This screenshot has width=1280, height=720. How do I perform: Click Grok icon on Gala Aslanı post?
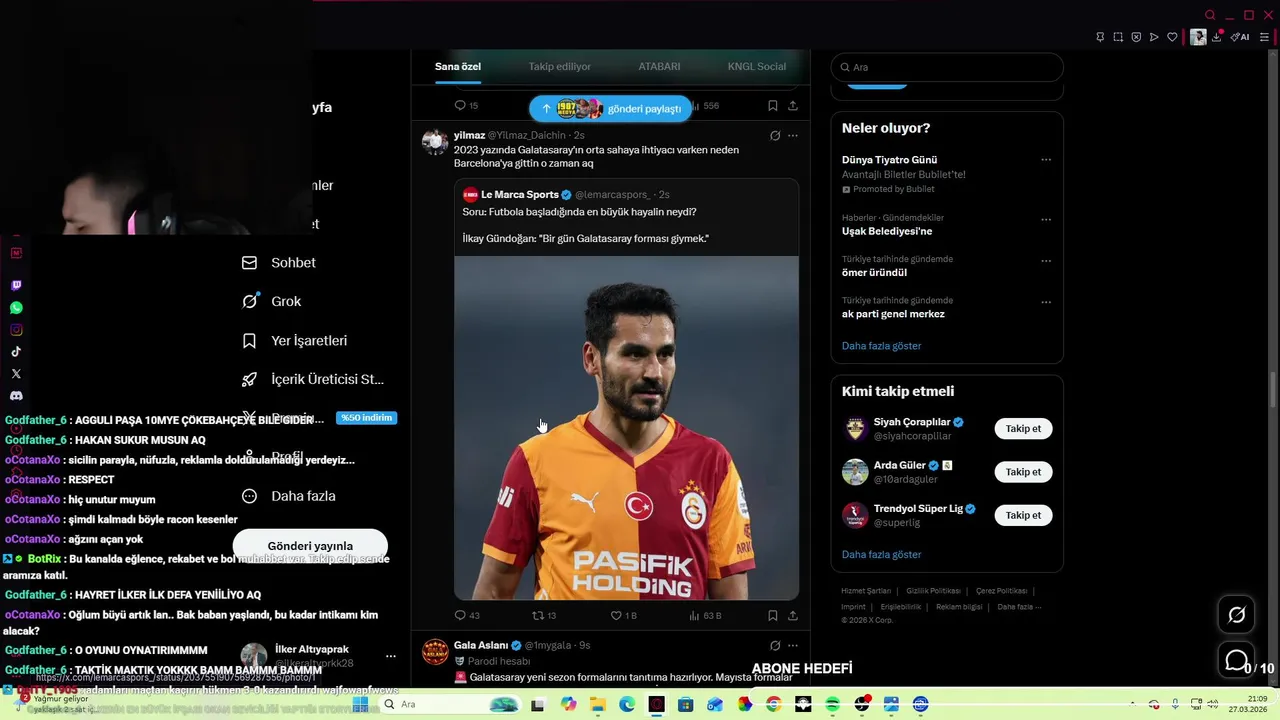[x=775, y=646]
